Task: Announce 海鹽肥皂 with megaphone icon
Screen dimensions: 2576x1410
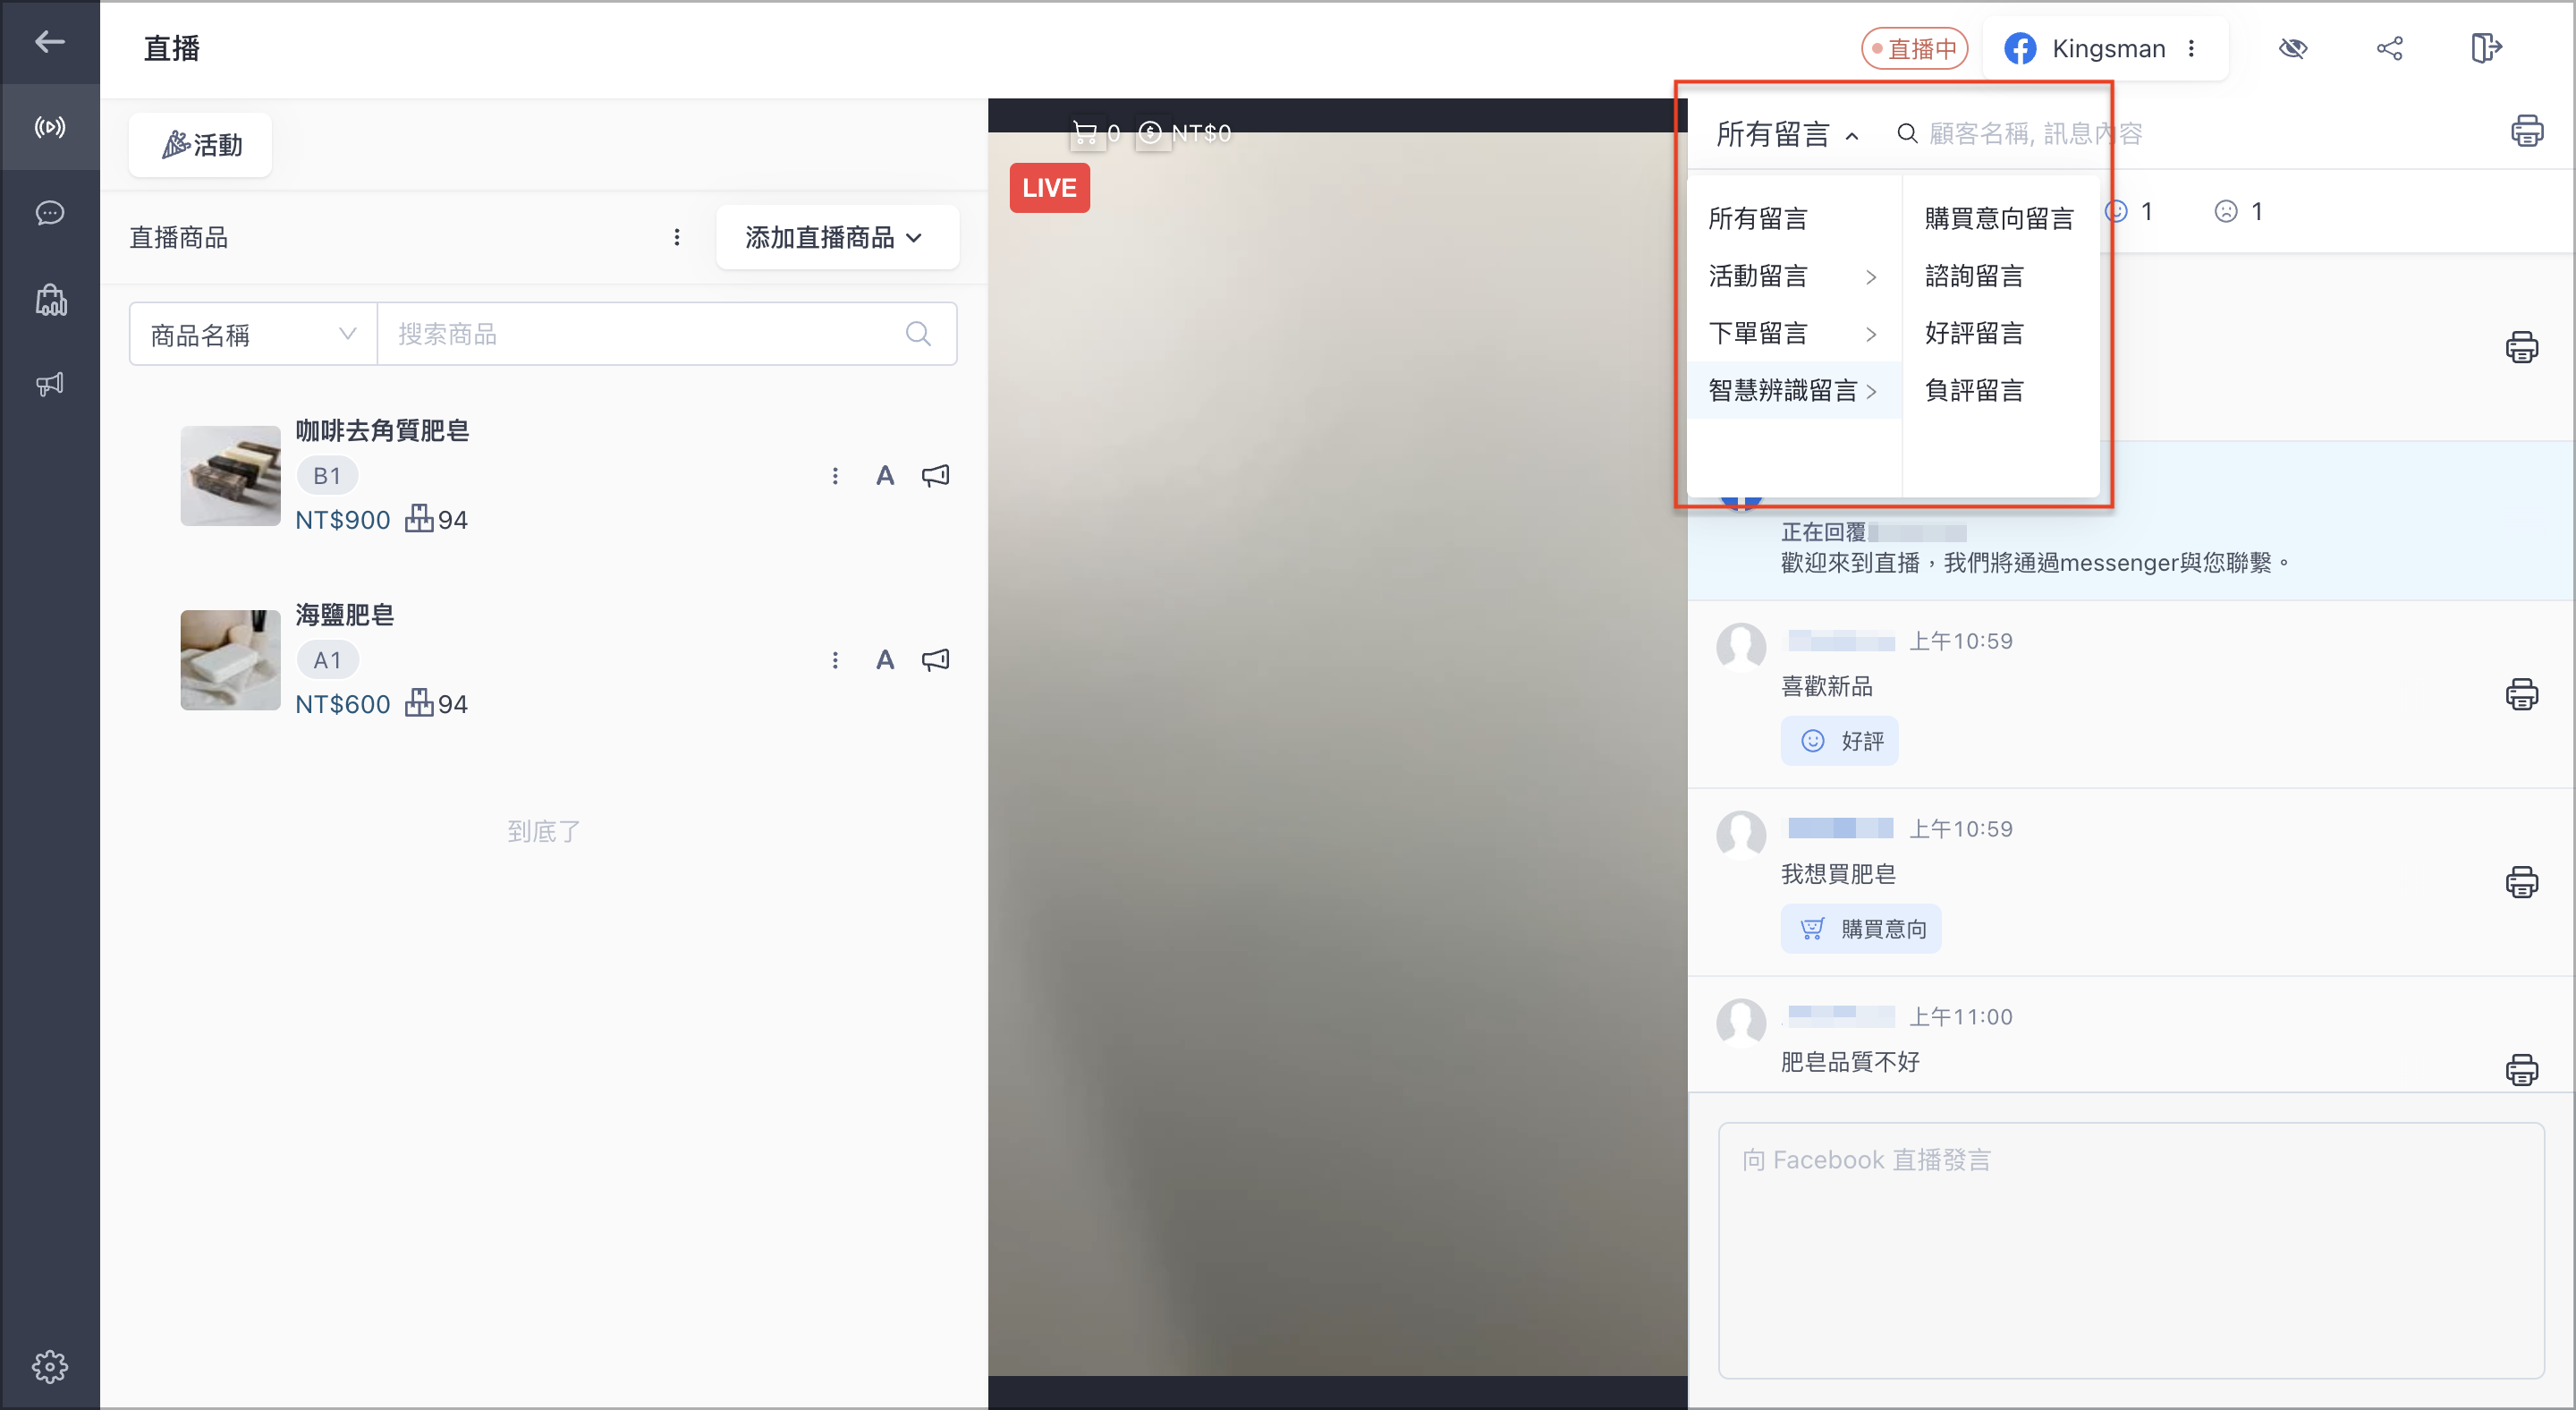Action: click(x=935, y=660)
